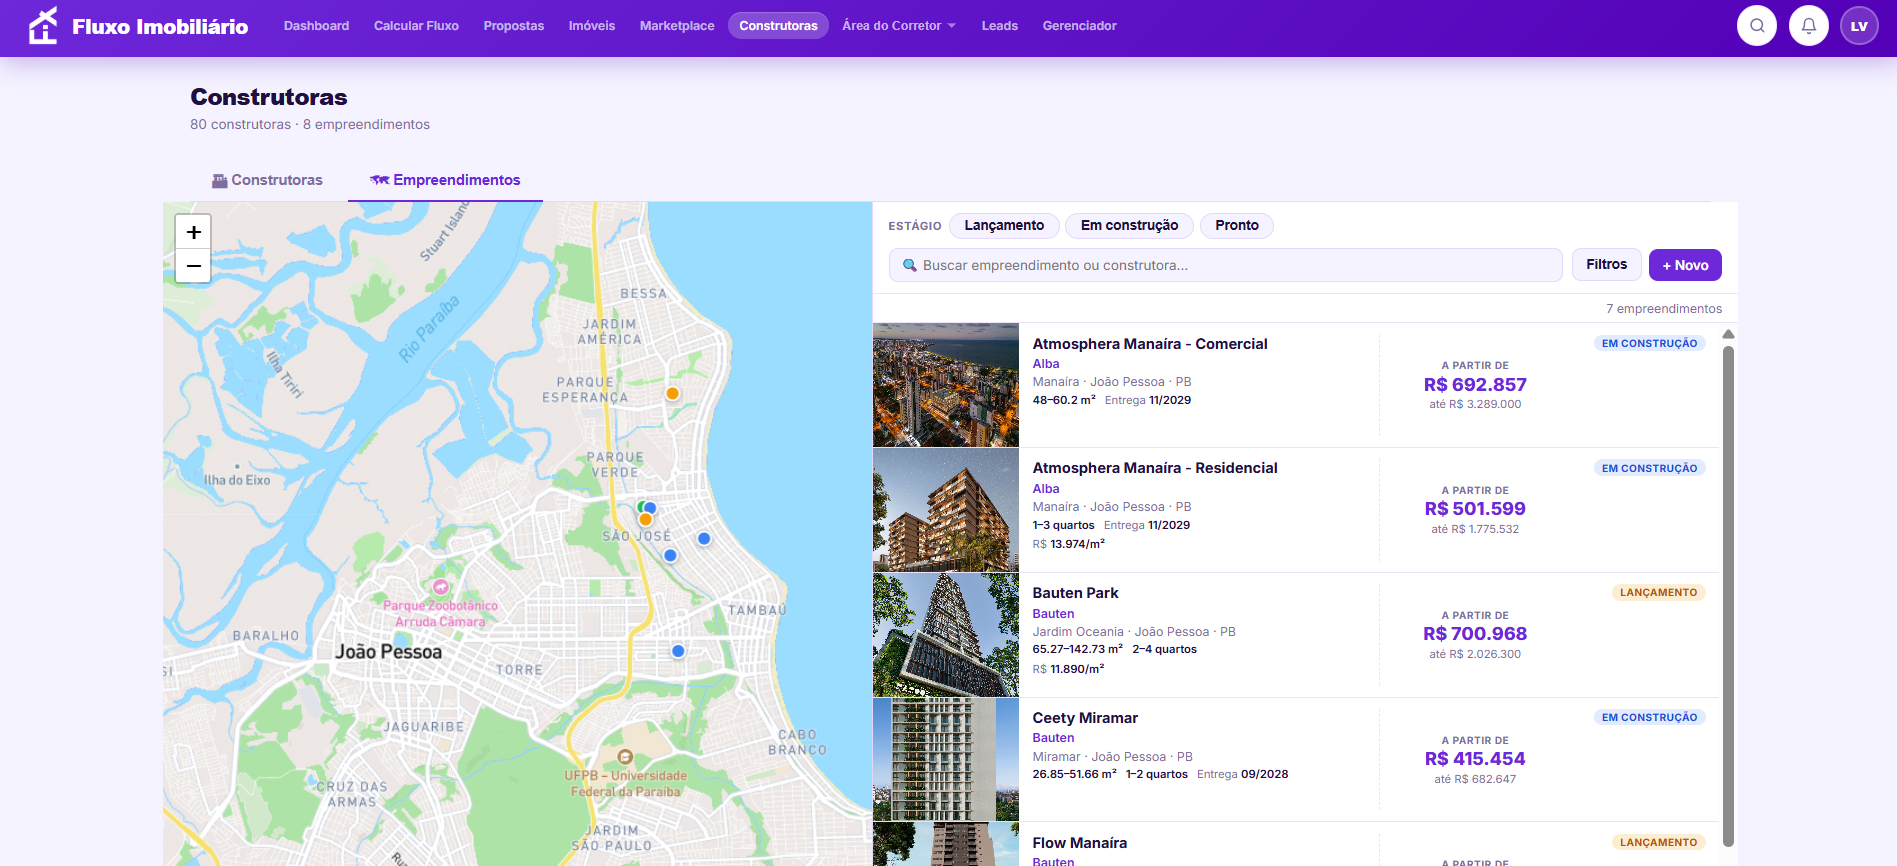1897x866 pixels.
Task: Click the price R$ 501.599
Action: (1475, 509)
